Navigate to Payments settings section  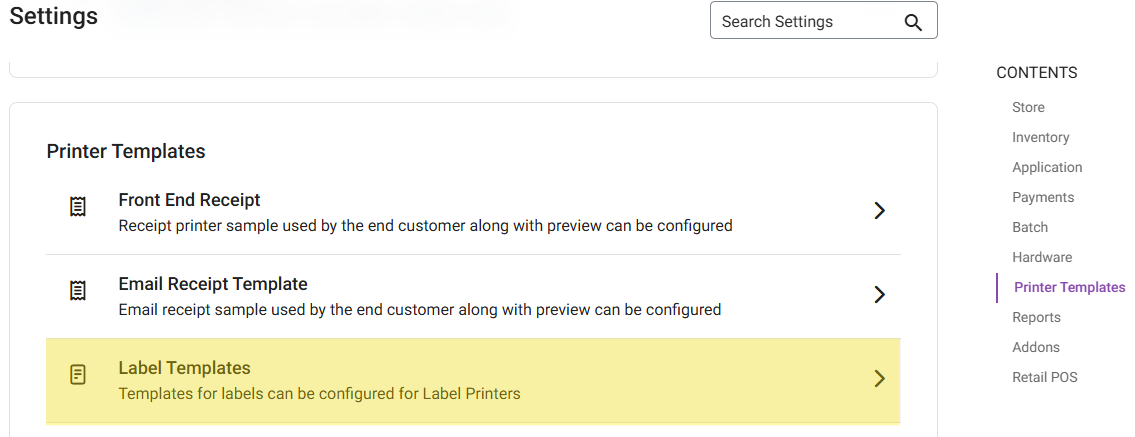tap(1043, 197)
